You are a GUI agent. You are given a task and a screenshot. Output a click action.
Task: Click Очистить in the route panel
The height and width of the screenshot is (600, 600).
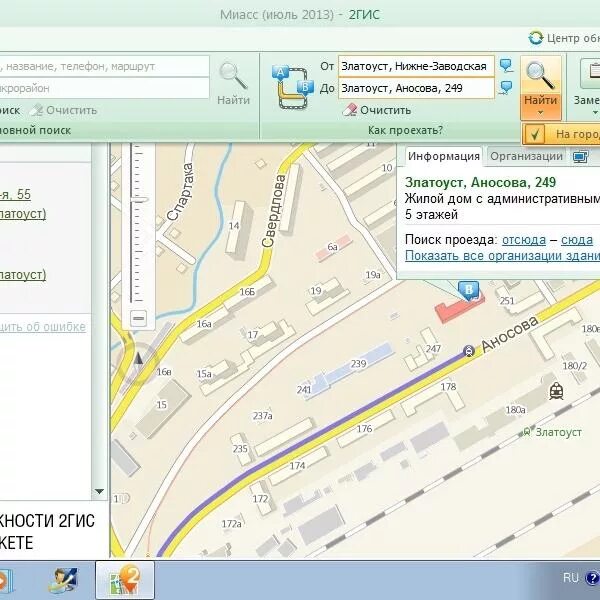(x=385, y=110)
